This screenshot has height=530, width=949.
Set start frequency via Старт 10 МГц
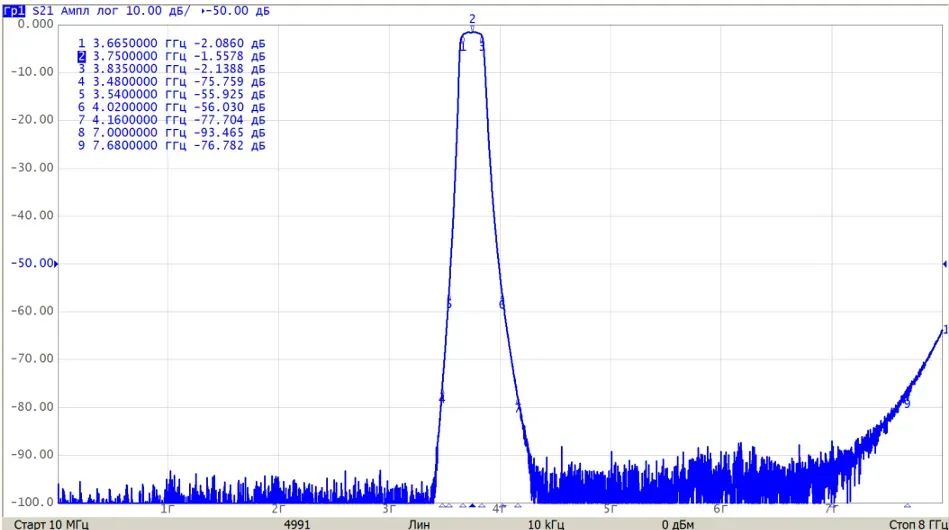(x=51, y=524)
